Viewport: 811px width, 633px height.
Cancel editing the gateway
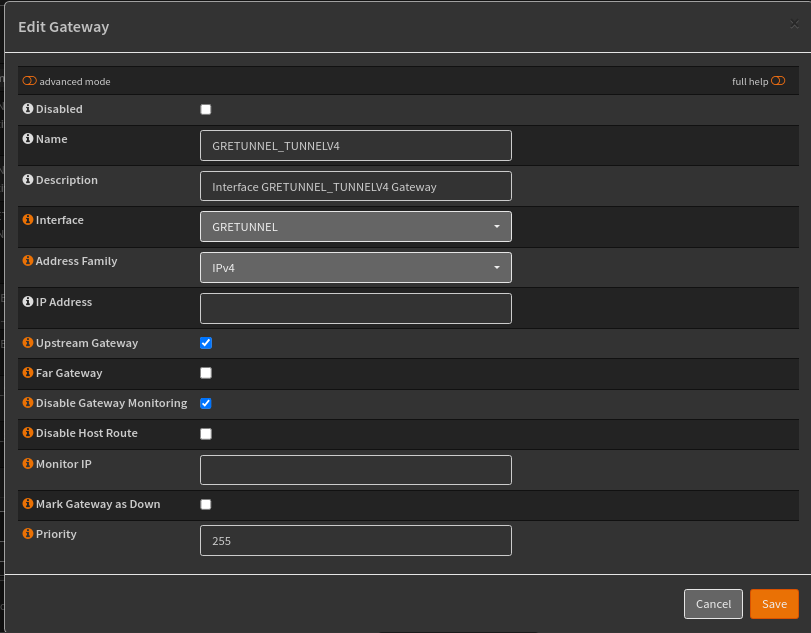pos(713,604)
